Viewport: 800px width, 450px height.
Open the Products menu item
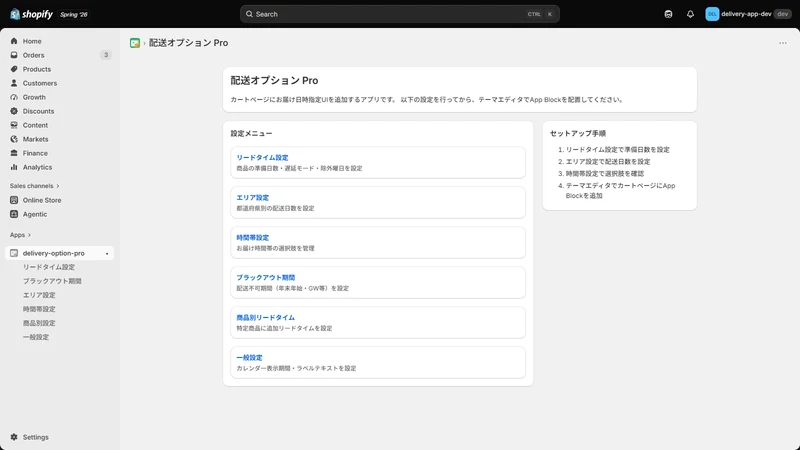[37, 69]
